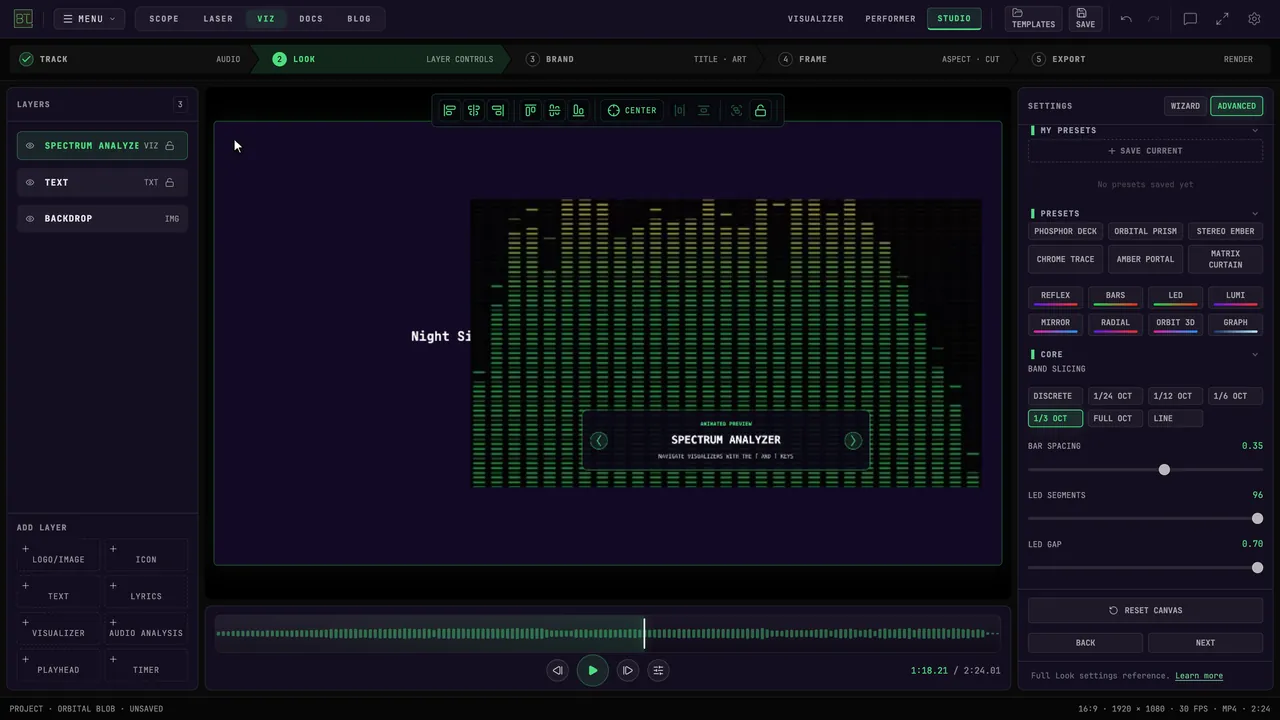Collapse the My Presets section
The image size is (1280, 720).
pos(1255,130)
